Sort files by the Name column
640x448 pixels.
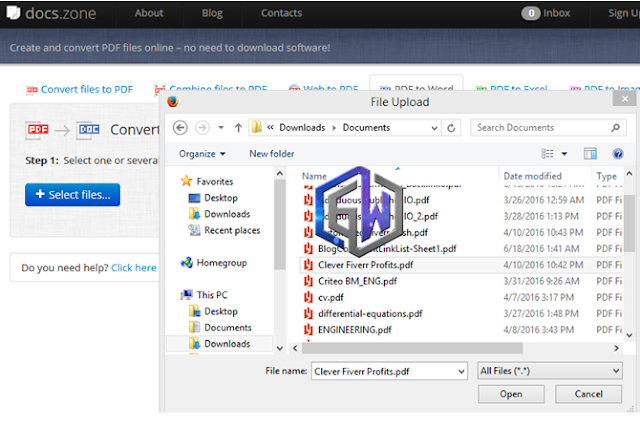(314, 176)
